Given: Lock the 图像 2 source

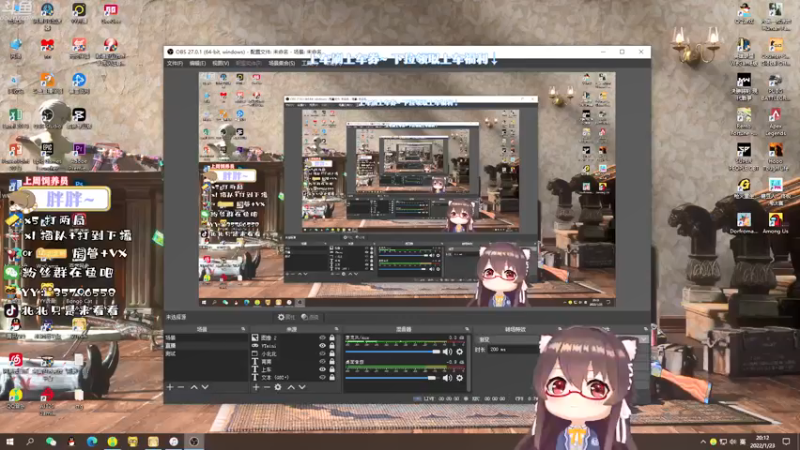Looking at the screenshot, I should (332, 338).
